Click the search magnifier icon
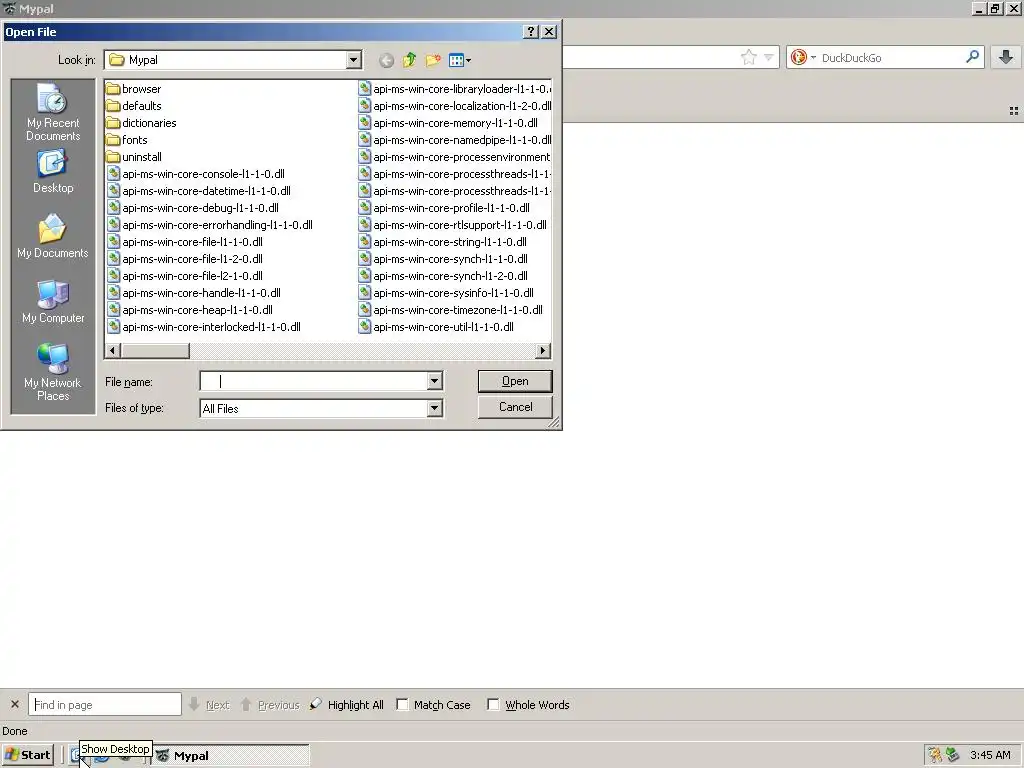 coord(972,57)
